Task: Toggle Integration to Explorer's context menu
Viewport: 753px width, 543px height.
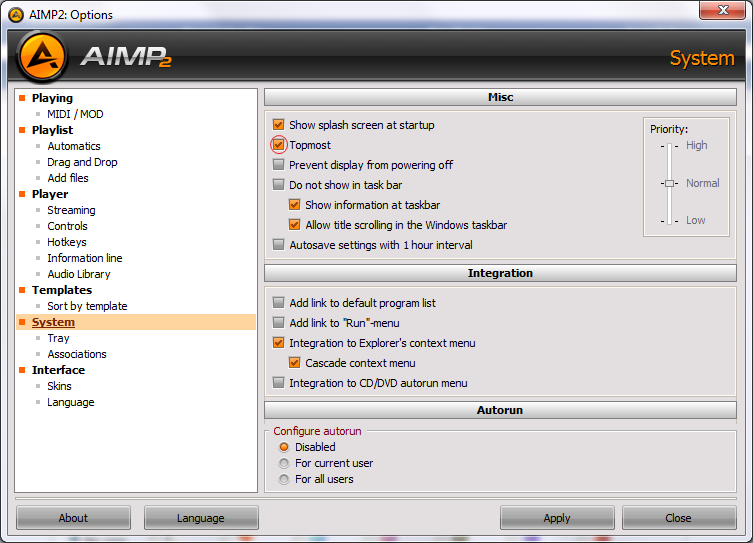Action: click(x=279, y=342)
